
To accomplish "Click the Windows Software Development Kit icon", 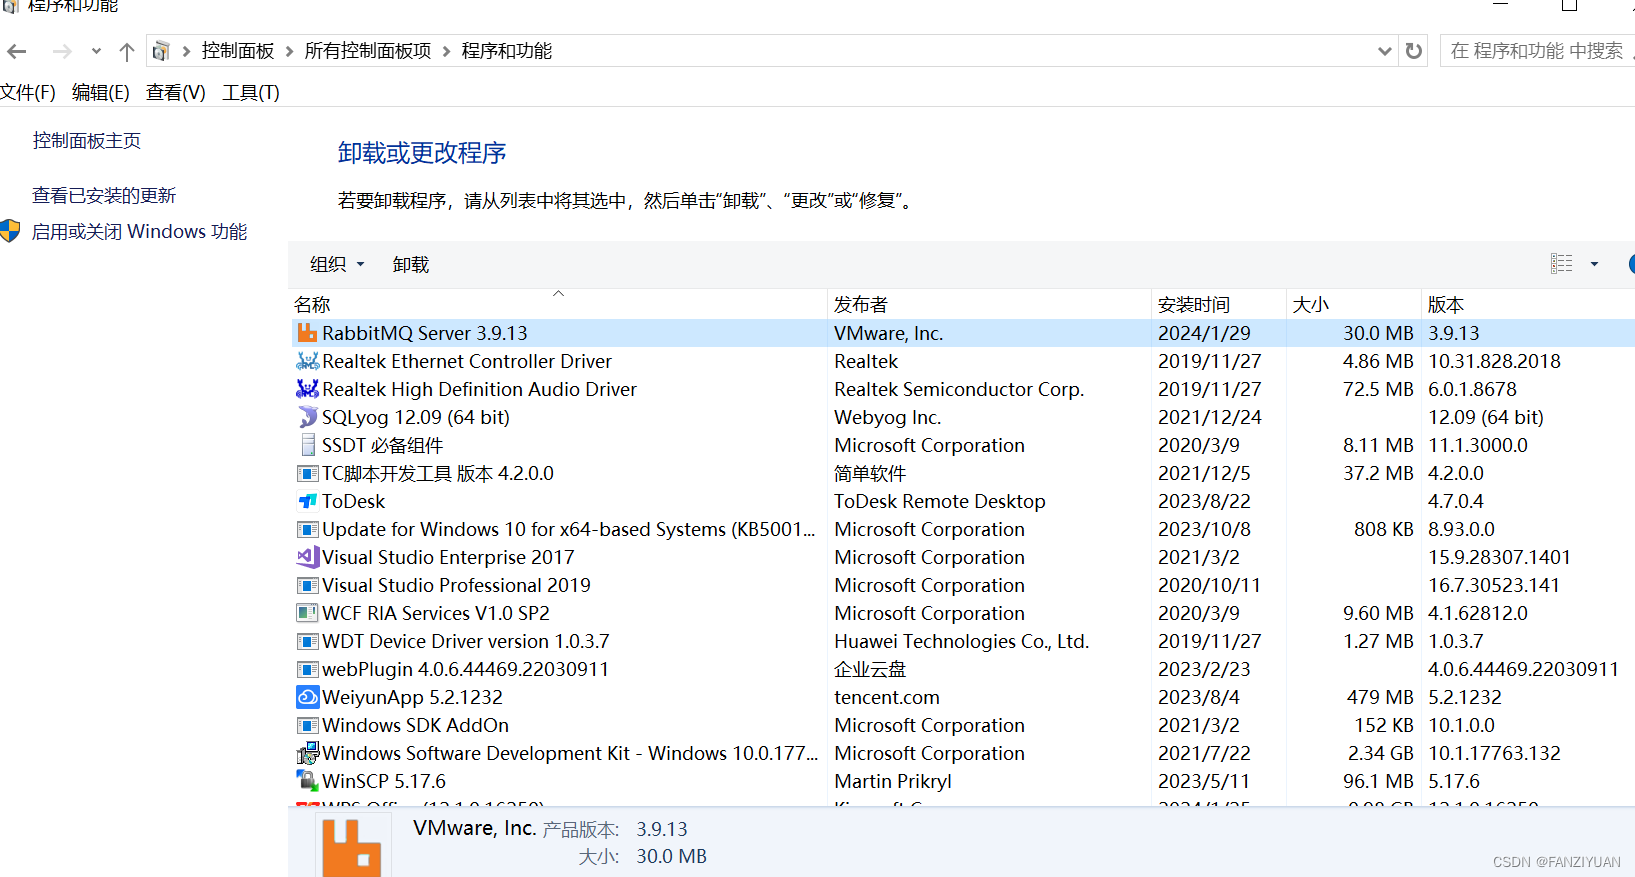I will pyautogui.click(x=307, y=753).
